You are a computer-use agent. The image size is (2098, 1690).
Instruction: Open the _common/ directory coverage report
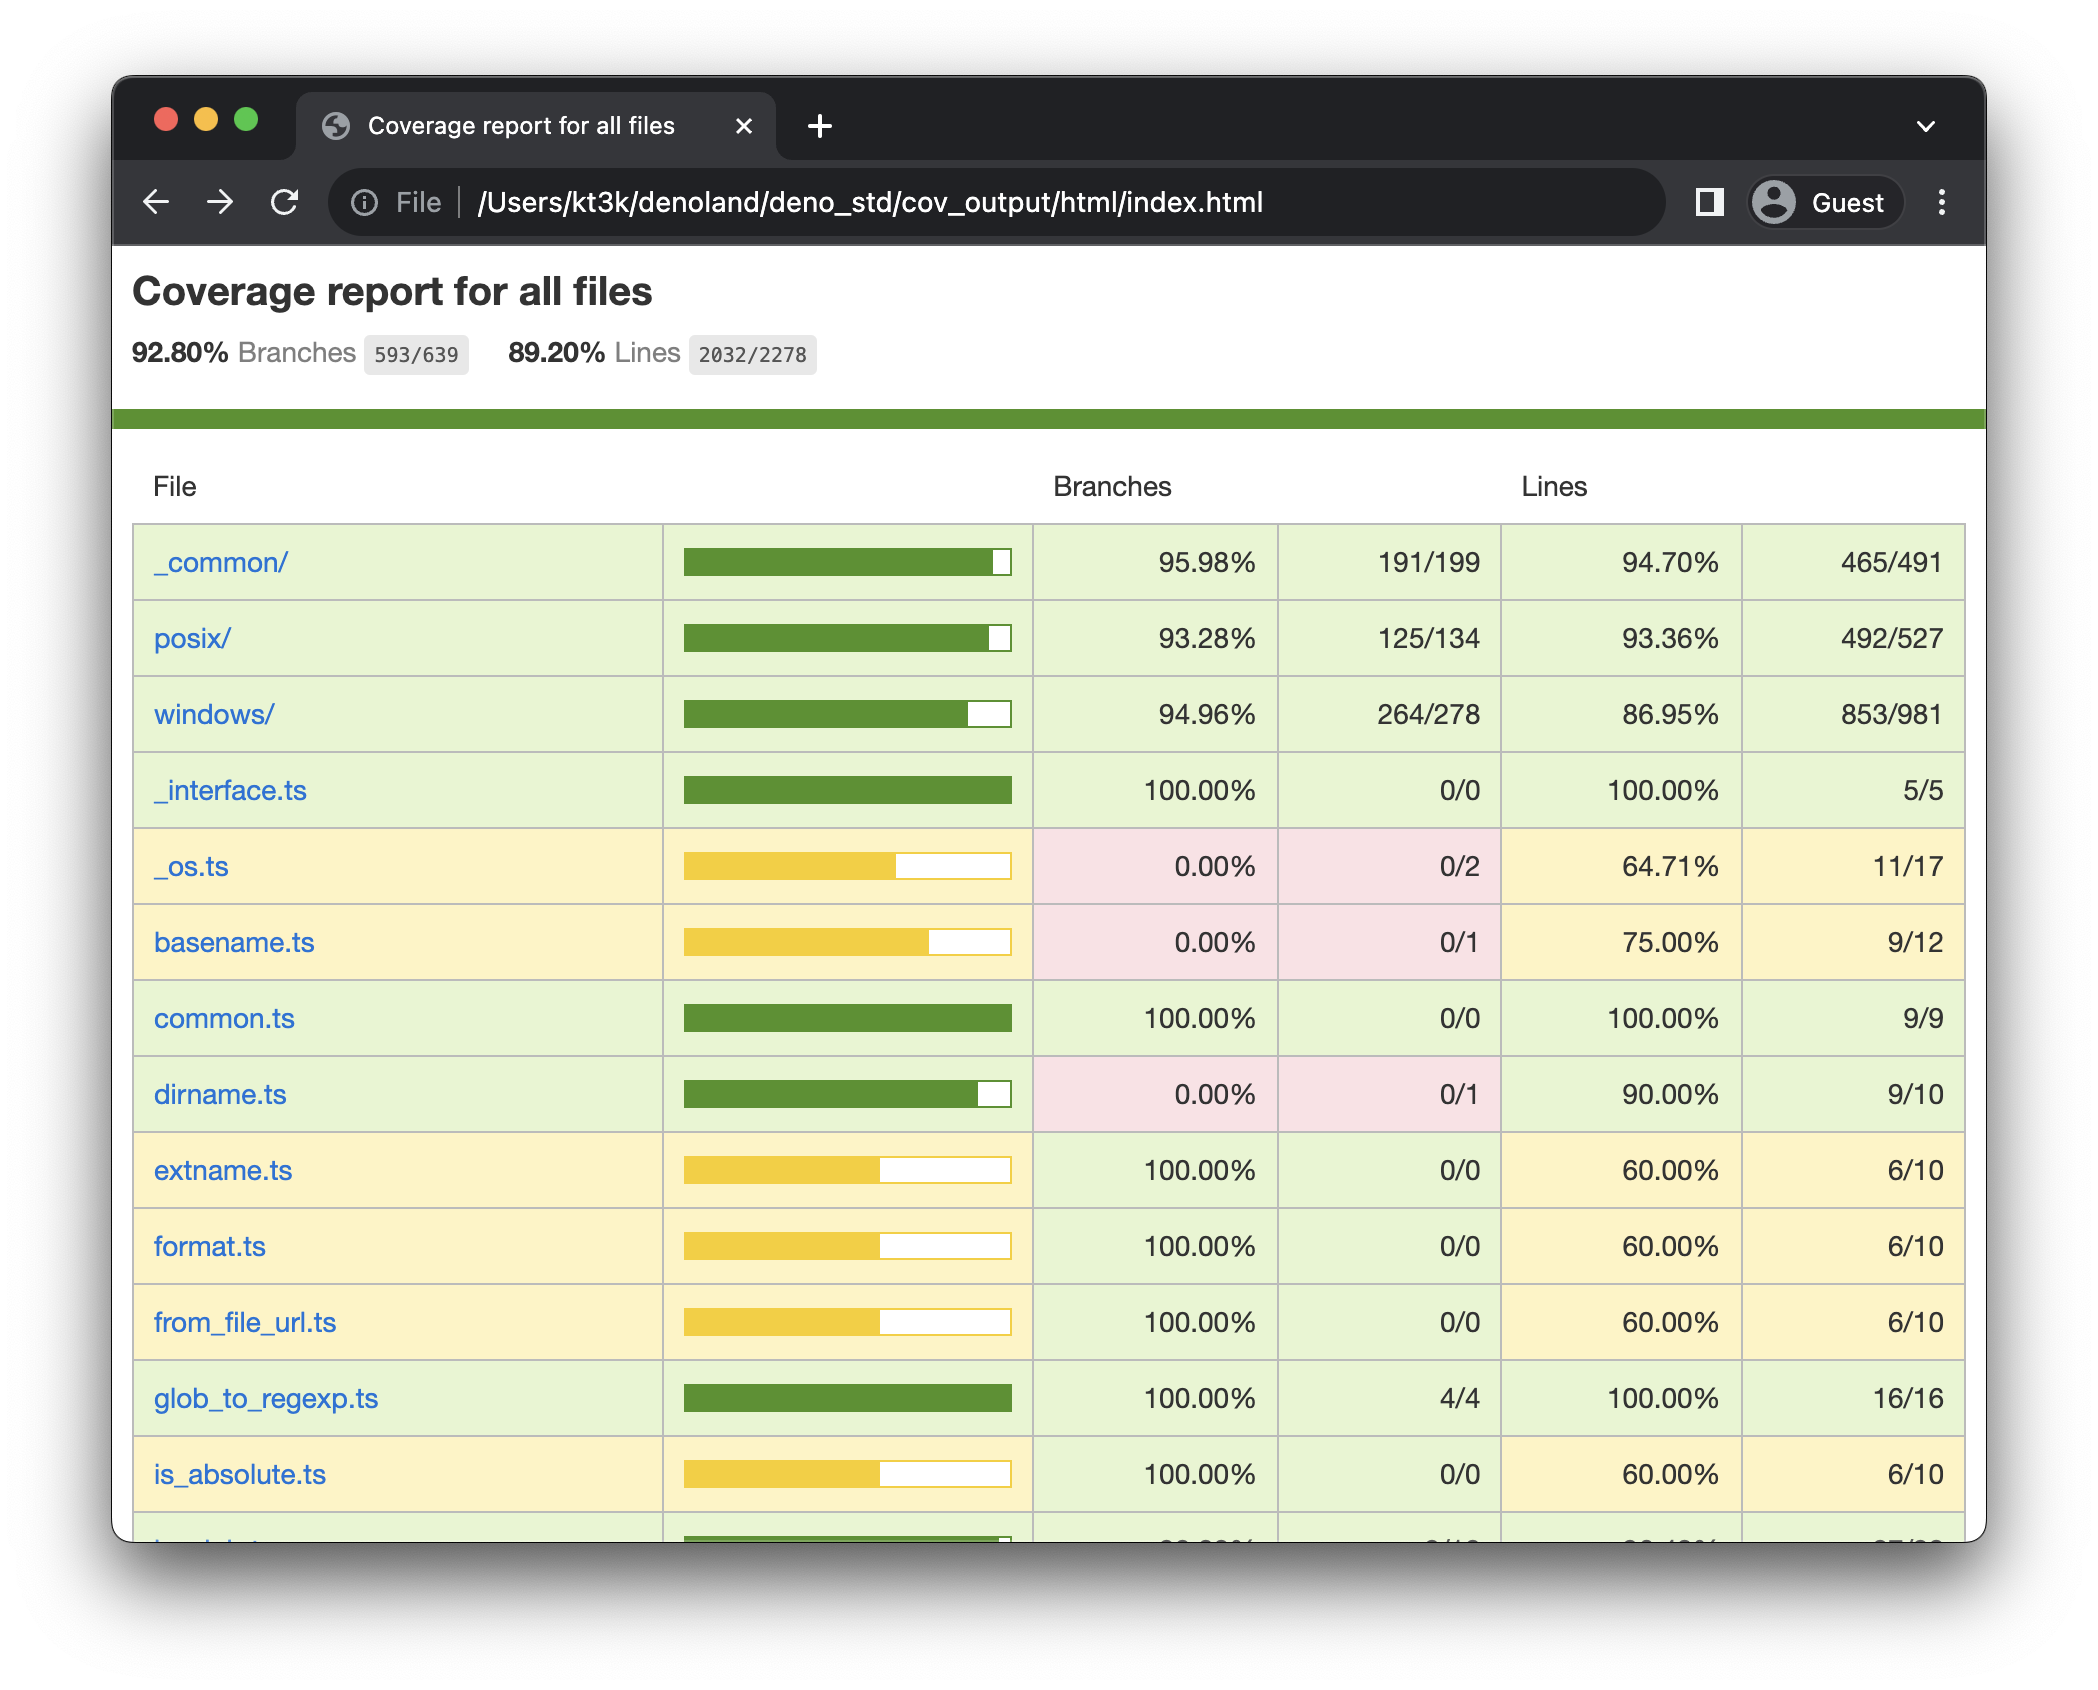tap(221, 562)
